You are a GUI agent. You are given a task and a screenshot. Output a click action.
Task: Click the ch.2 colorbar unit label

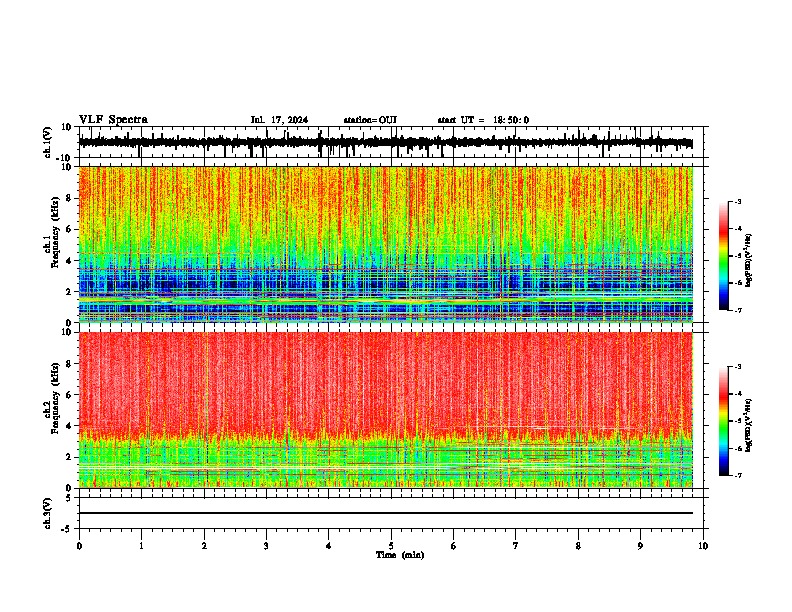pyautogui.click(x=748, y=425)
